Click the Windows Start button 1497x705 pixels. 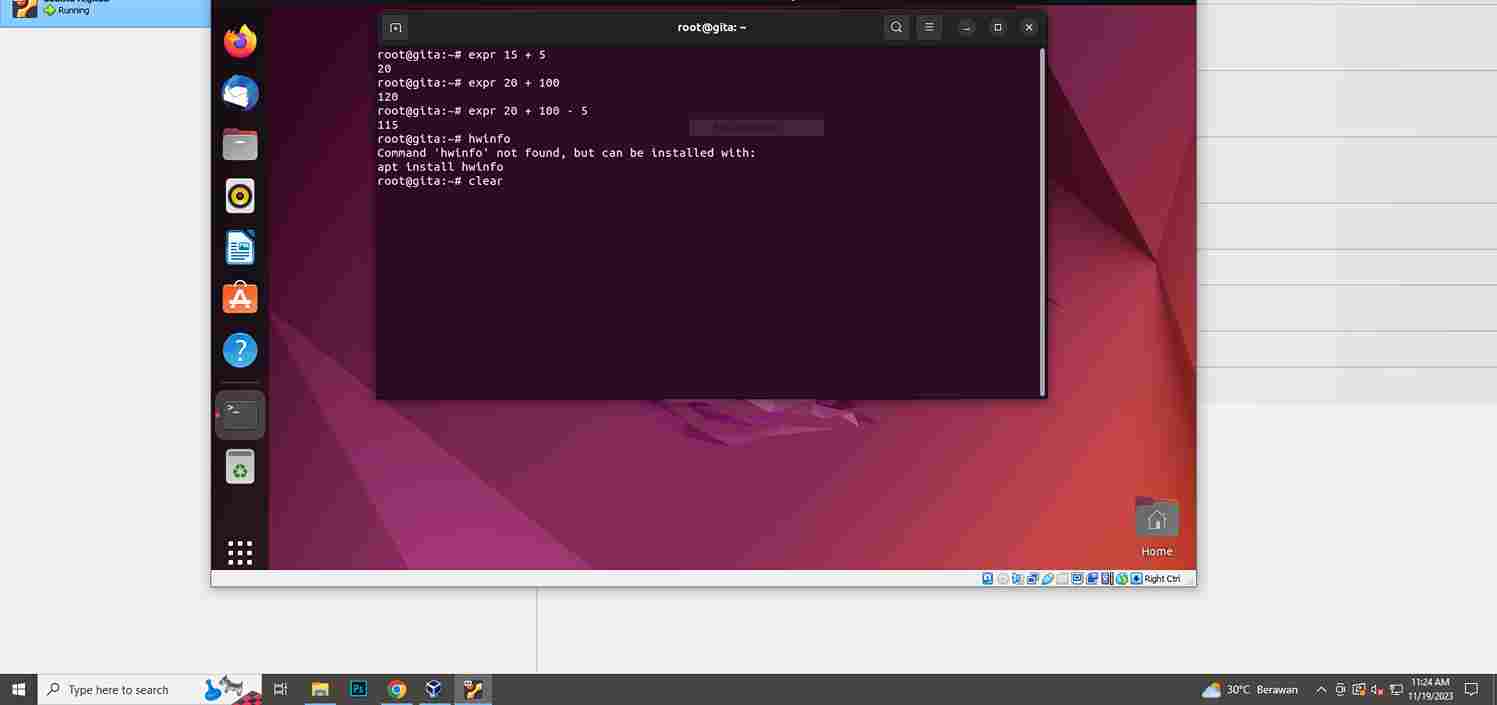pyautogui.click(x=18, y=689)
